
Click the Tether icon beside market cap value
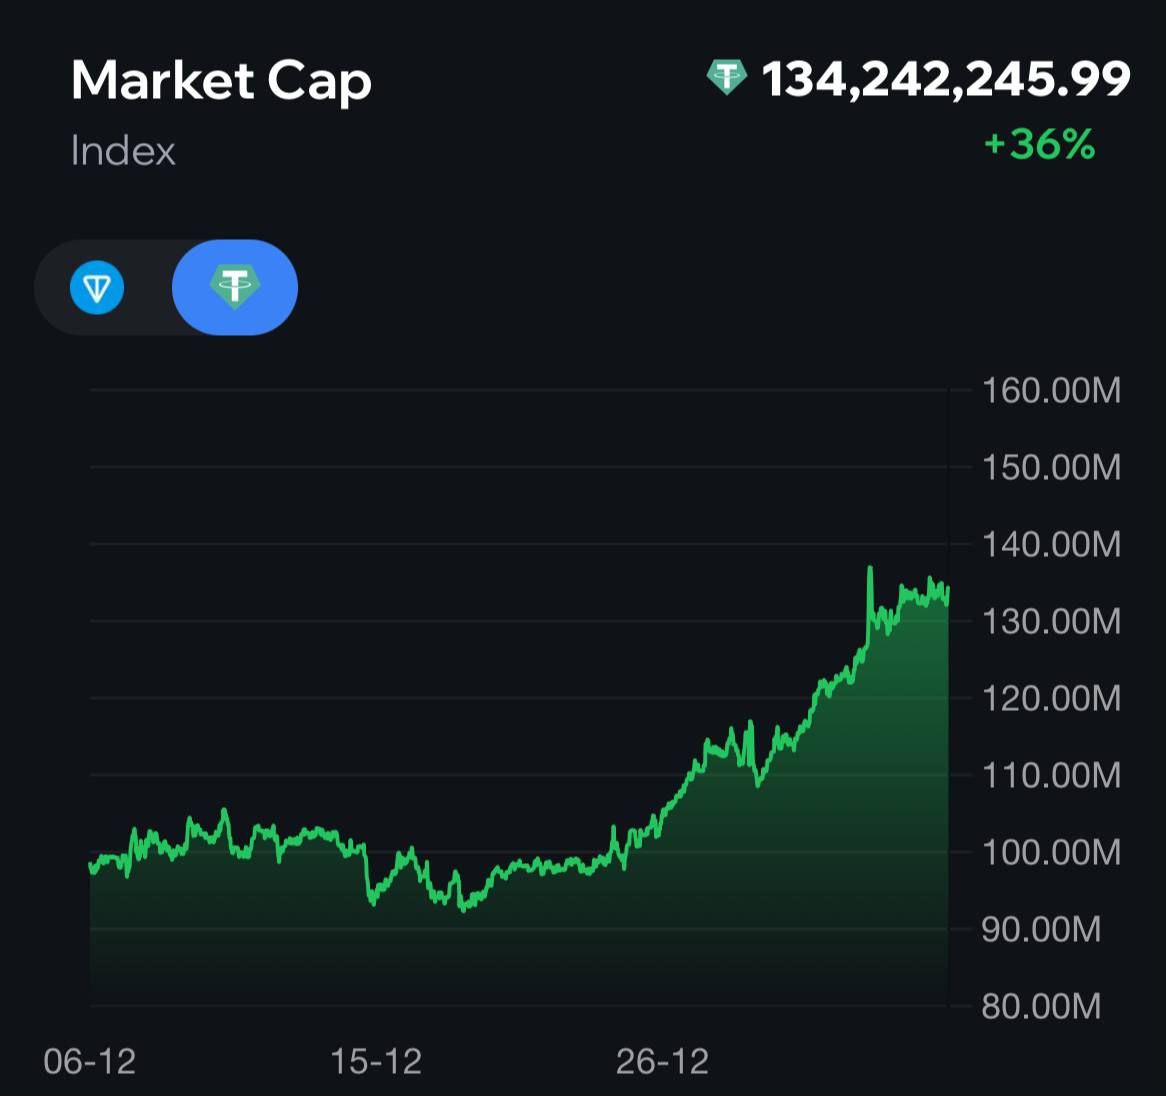click(727, 78)
